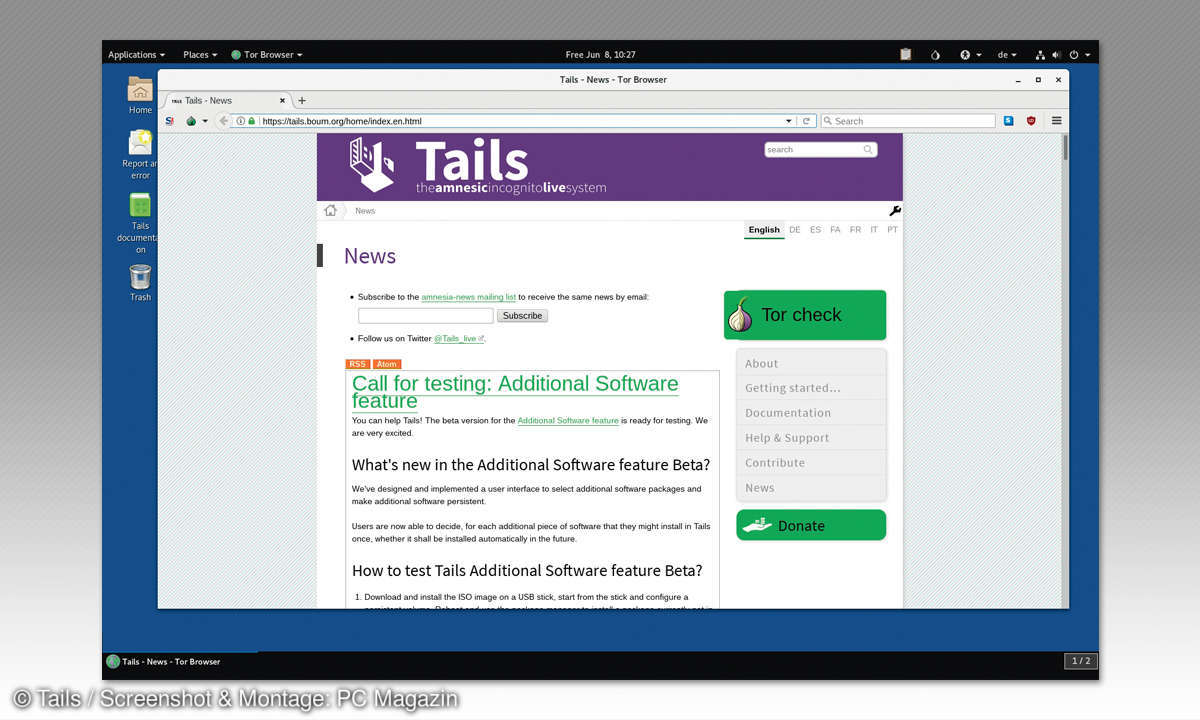The image size is (1200, 720).
Task: Click the browser Search field
Action: pos(908,121)
